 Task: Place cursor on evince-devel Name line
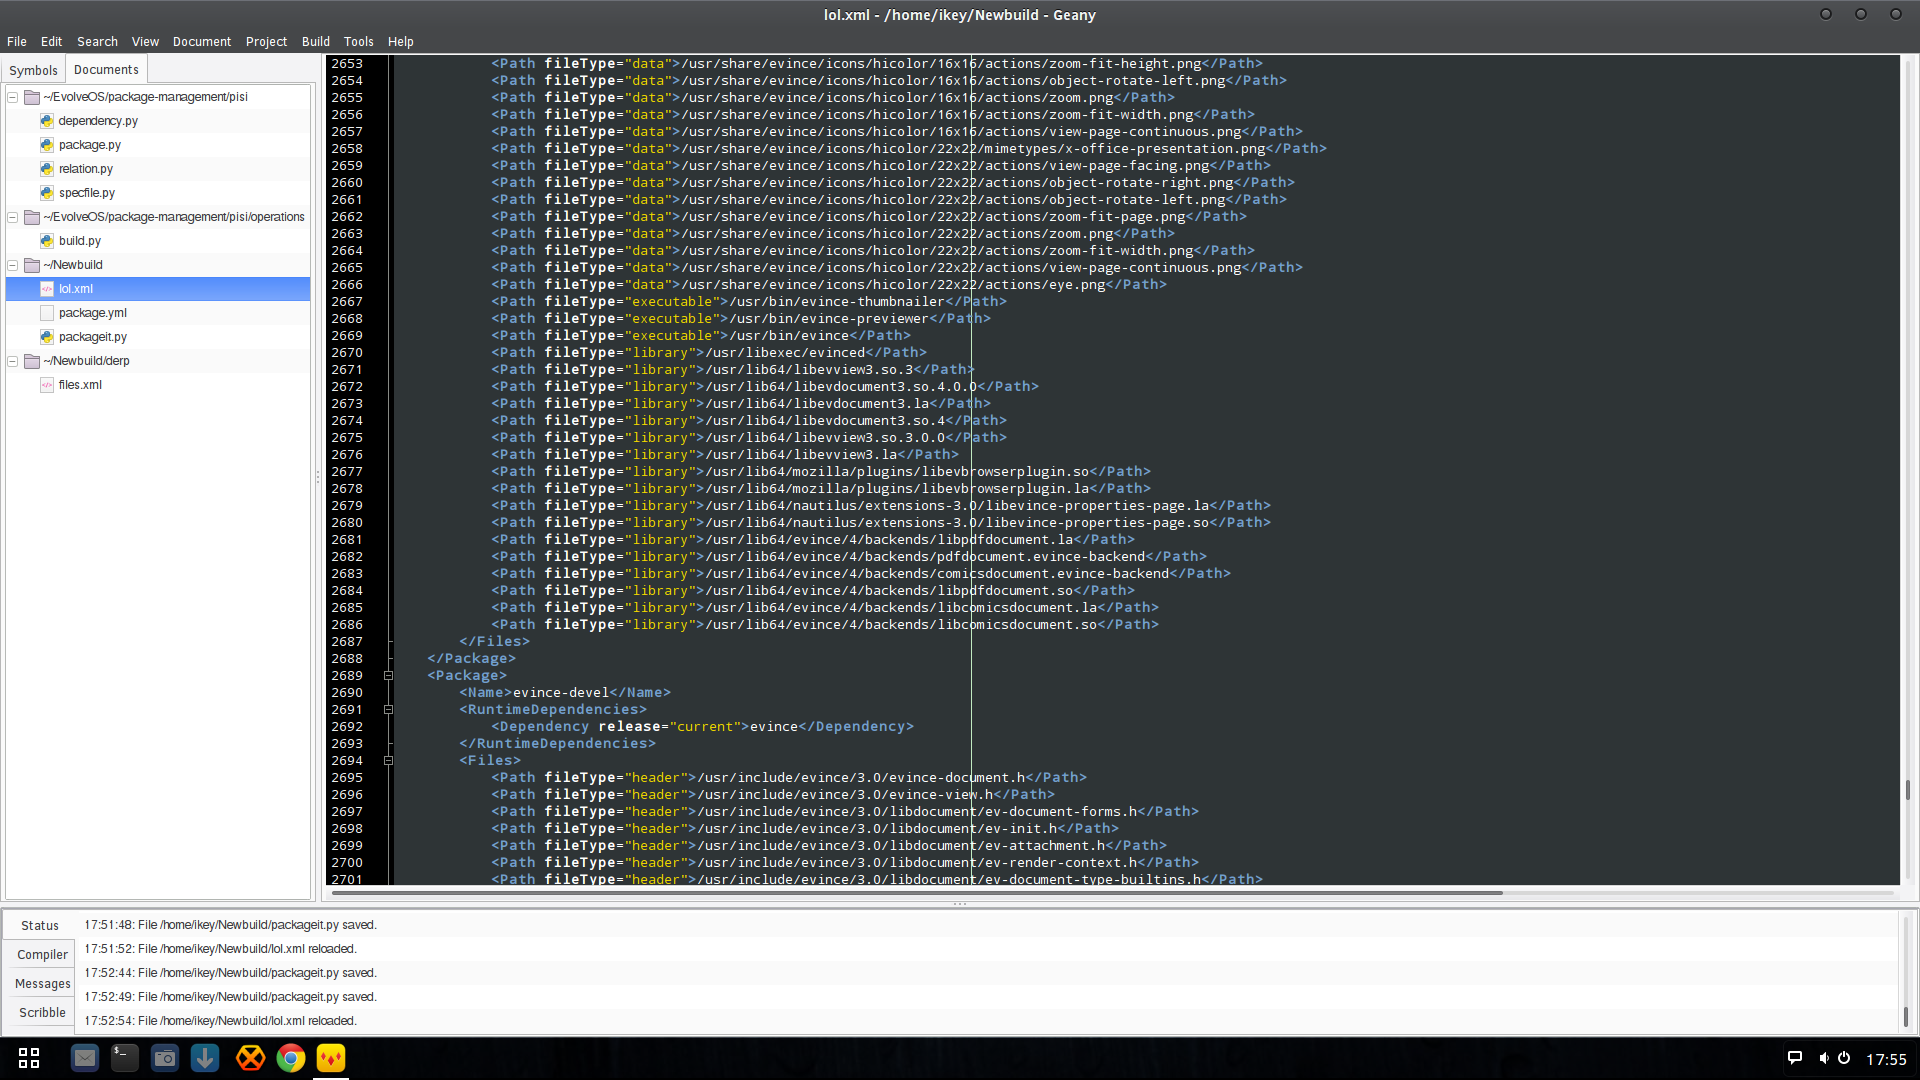(565, 693)
